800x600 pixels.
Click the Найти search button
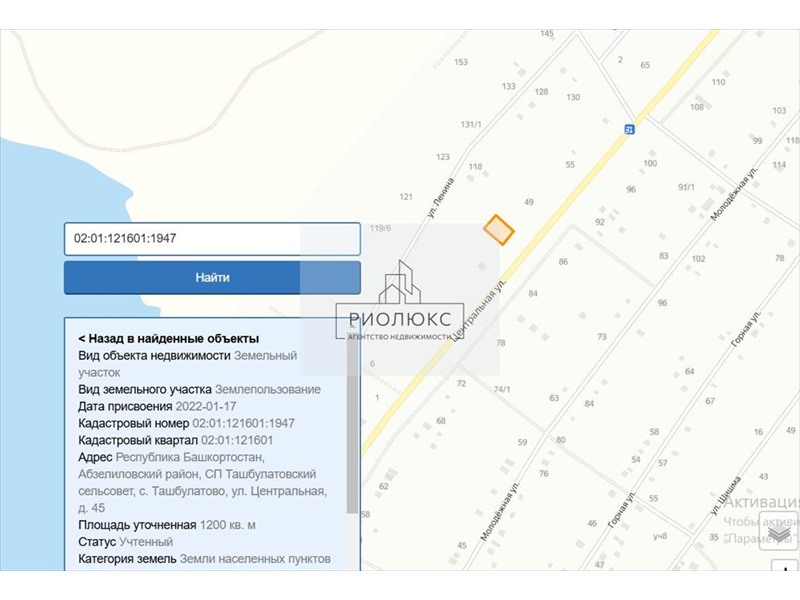click(x=212, y=278)
